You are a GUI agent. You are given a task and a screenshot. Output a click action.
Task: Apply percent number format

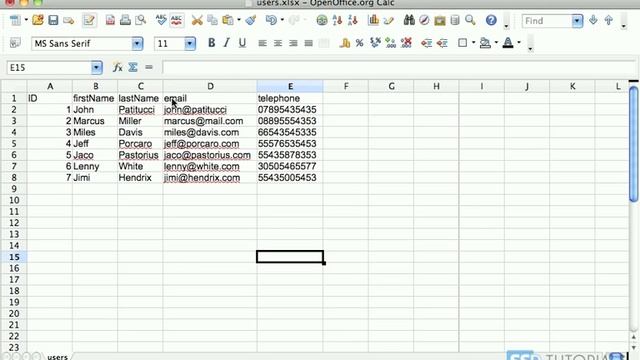click(x=360, y=43)
